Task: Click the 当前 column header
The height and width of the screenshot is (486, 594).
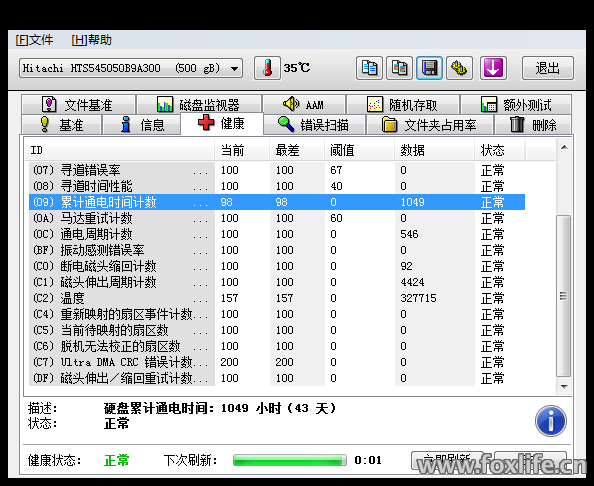Action: [242, 150]
